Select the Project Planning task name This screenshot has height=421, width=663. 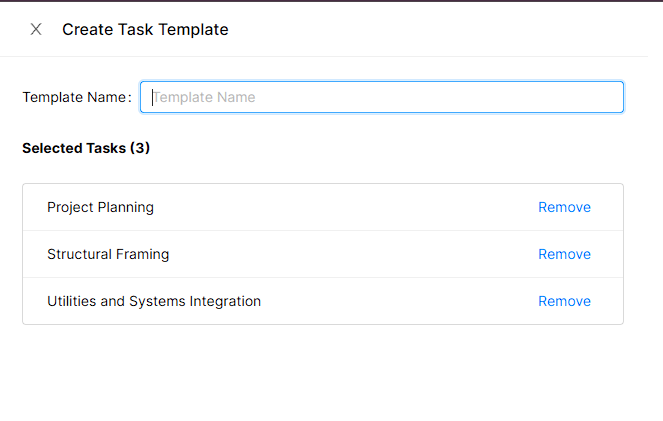(x=100, y=208)
